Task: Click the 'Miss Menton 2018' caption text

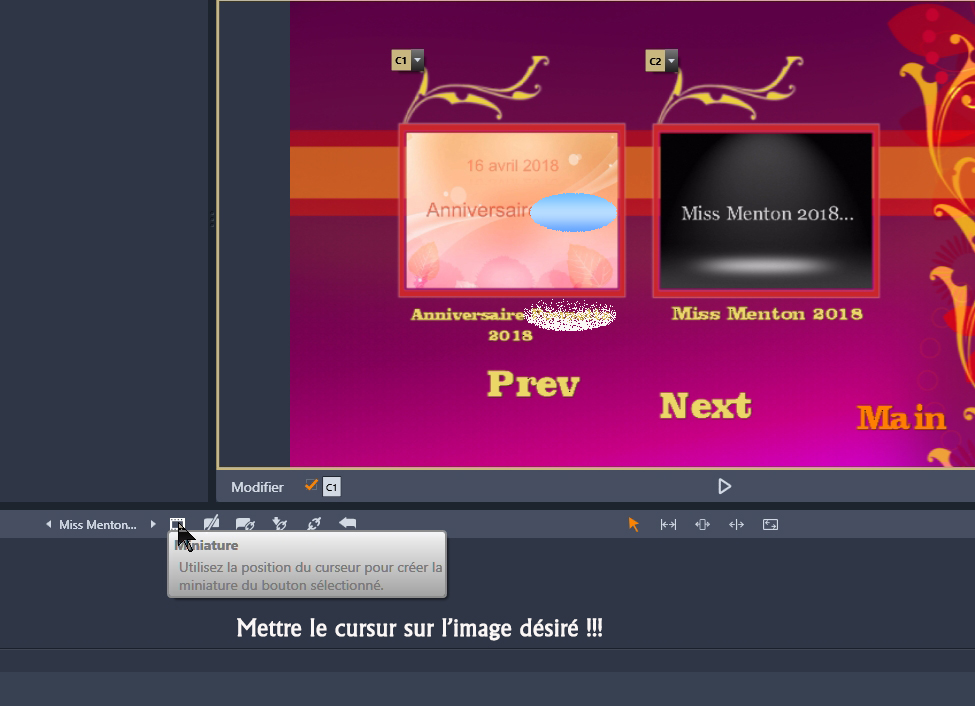Action: pos(767,314)
